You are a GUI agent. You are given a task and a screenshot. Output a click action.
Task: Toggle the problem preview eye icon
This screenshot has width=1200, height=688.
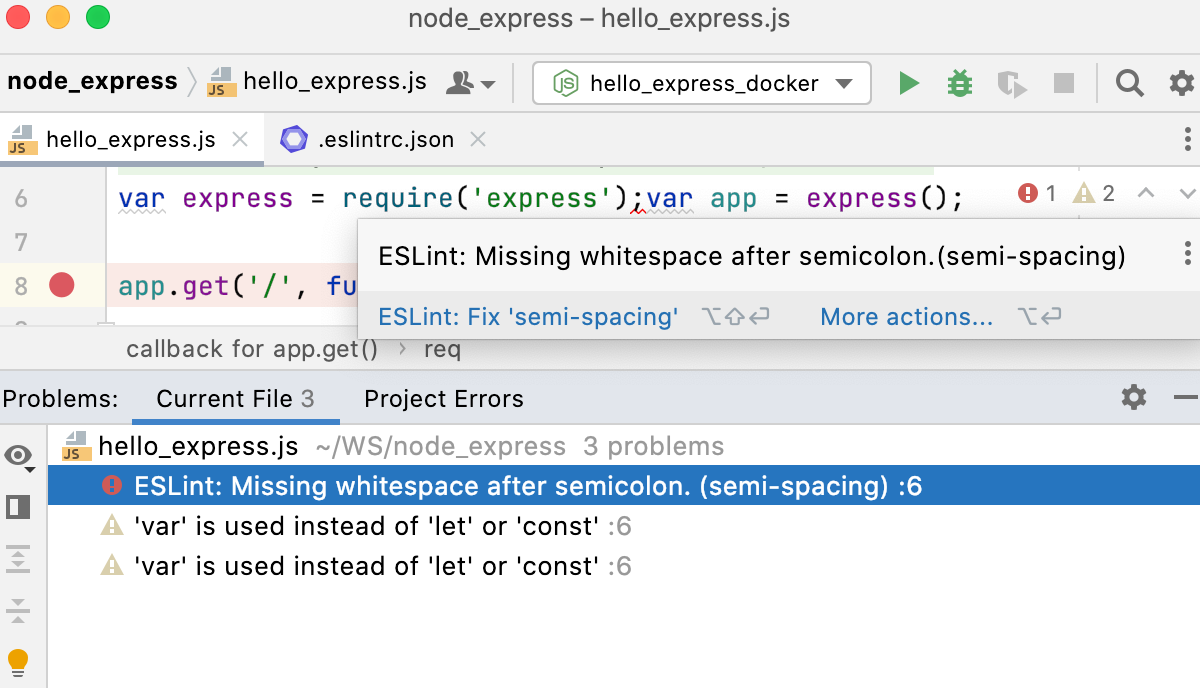(18, 452)
